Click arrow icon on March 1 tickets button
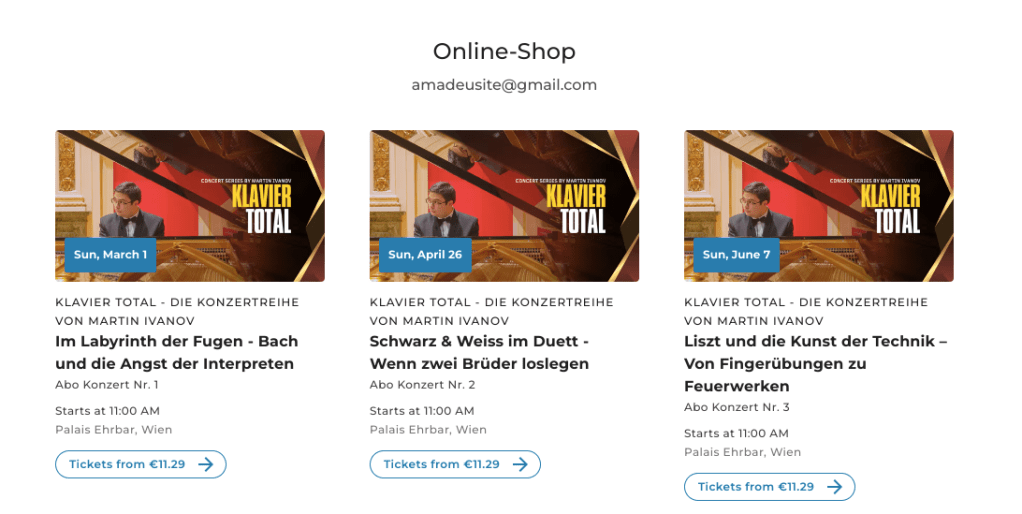 coord(206,464)
